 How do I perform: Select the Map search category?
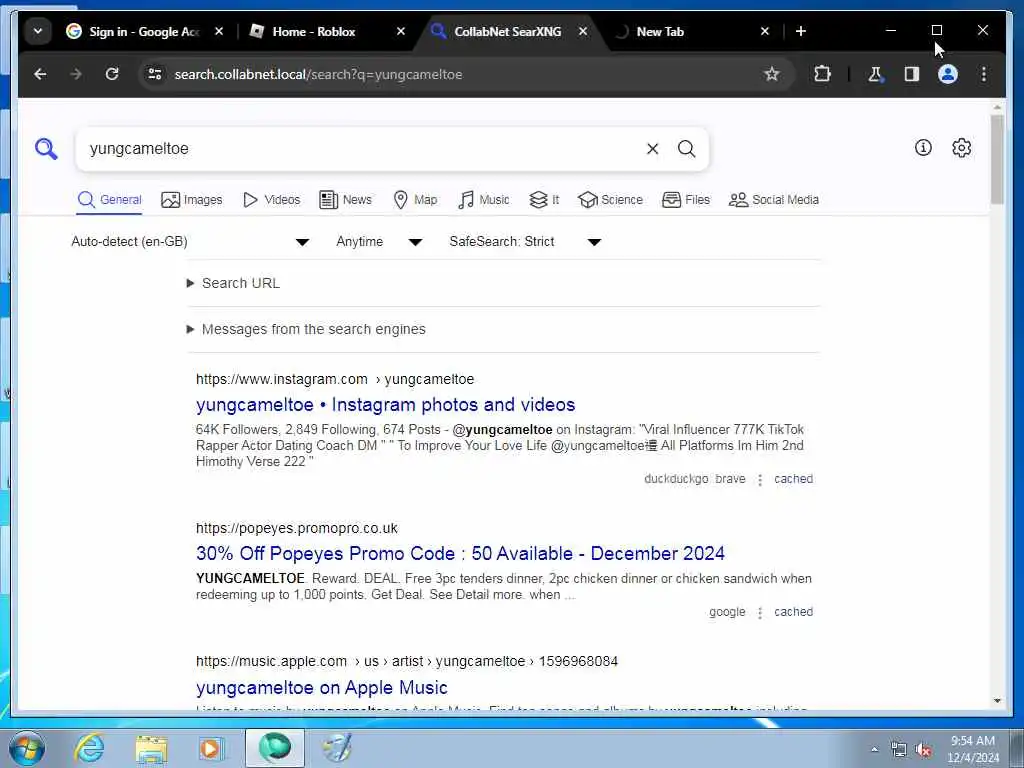415,200
